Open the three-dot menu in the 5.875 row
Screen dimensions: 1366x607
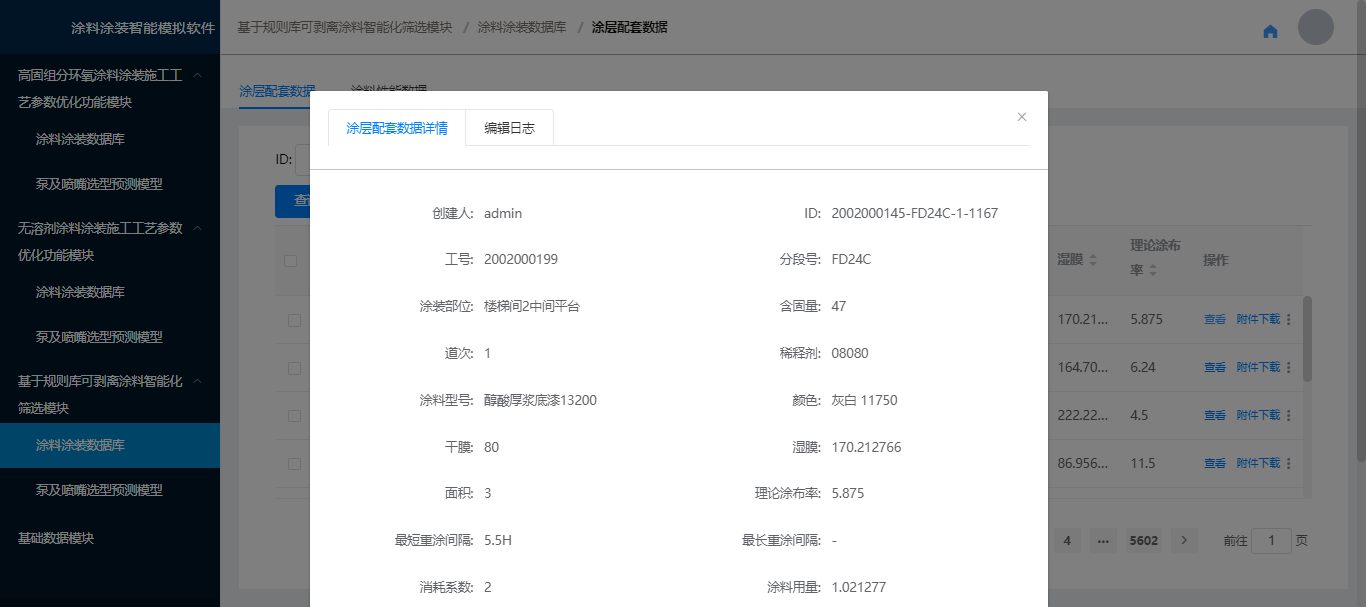[x=1288, y=320]
